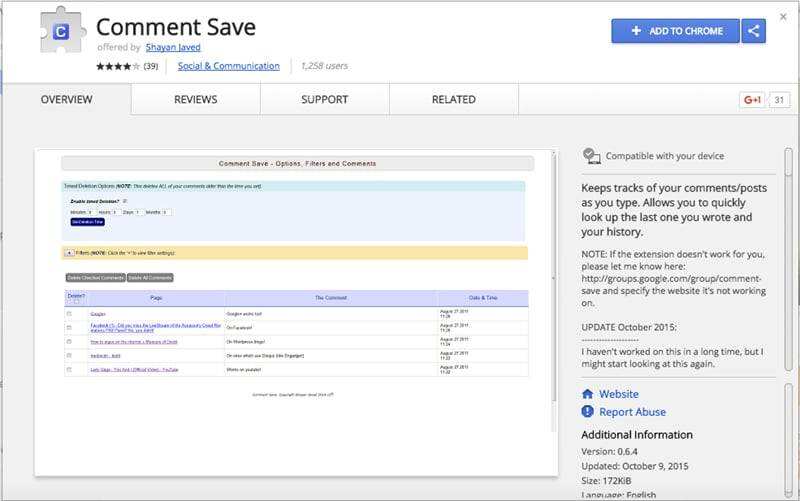Viewport: 800px width, 501px height.
Task: Check the delete box for Google row
Action: click(69, 314)
